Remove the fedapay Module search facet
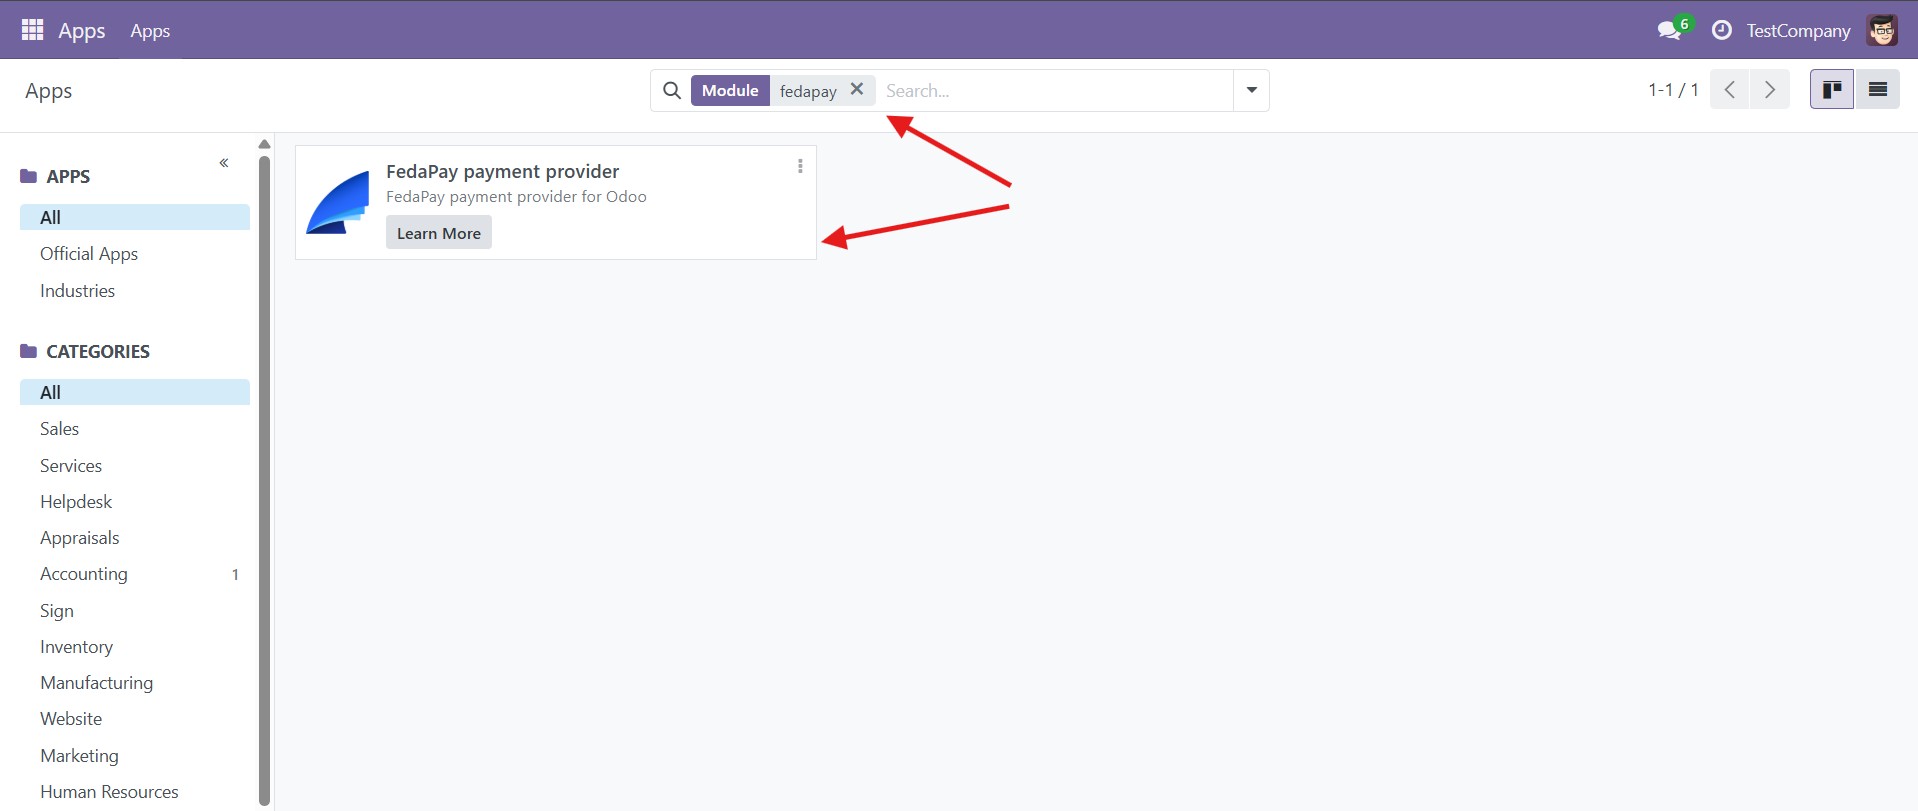The image size is (1918, 811). pyautogui.click(x=857, y=89)
